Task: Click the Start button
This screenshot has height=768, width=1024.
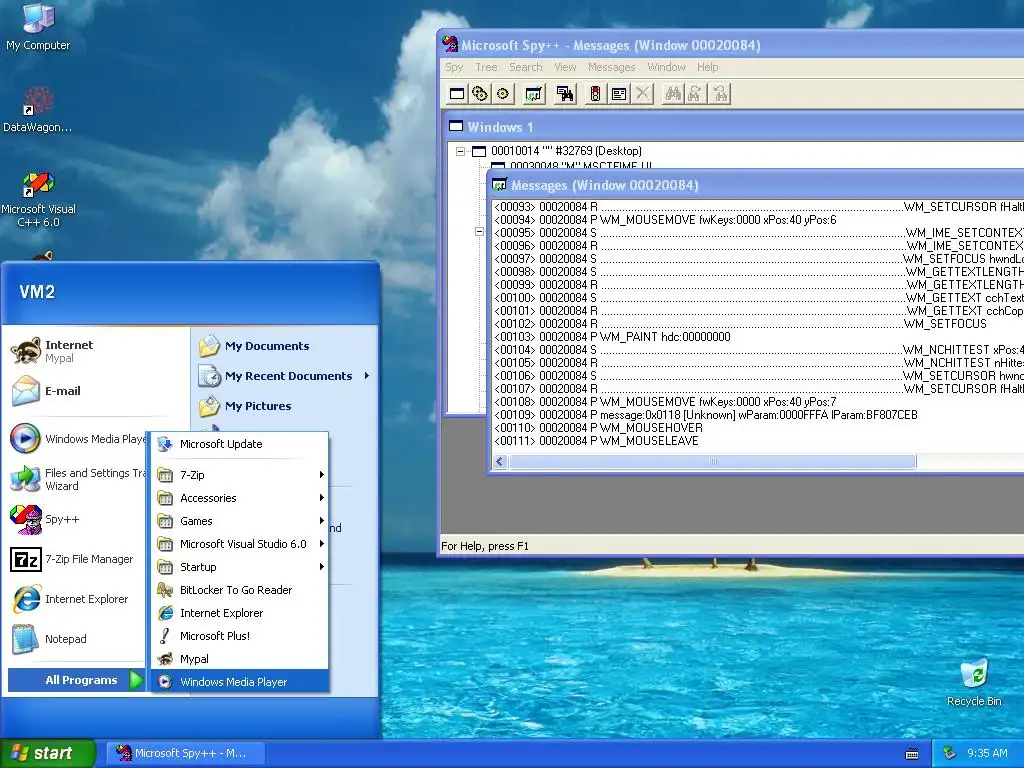Action: tap(47, 754)
